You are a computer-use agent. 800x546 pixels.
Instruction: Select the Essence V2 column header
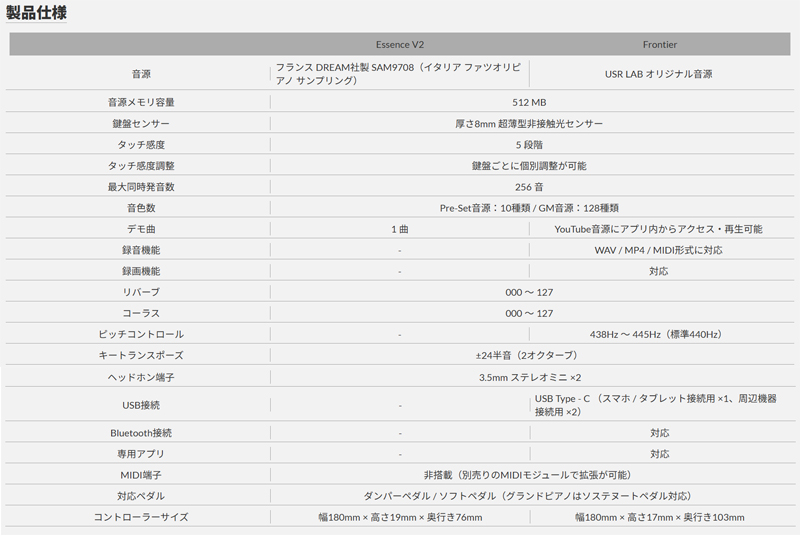tap(399, 45)
